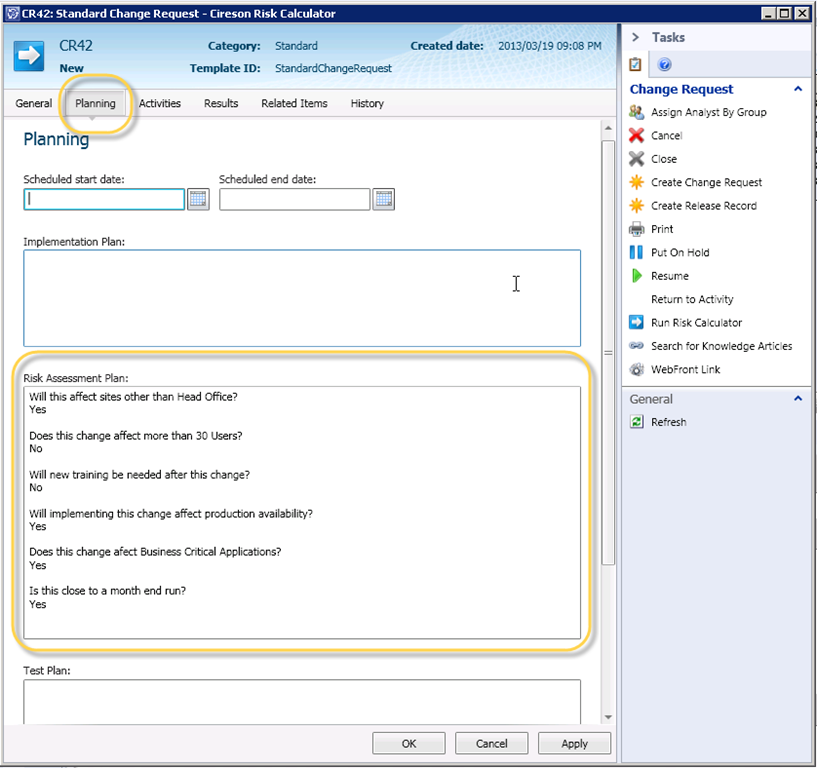Click the green Resume arrow icon
Image resolution: width=817 pixels, height=768 pixels.
[x=636, y=276]
